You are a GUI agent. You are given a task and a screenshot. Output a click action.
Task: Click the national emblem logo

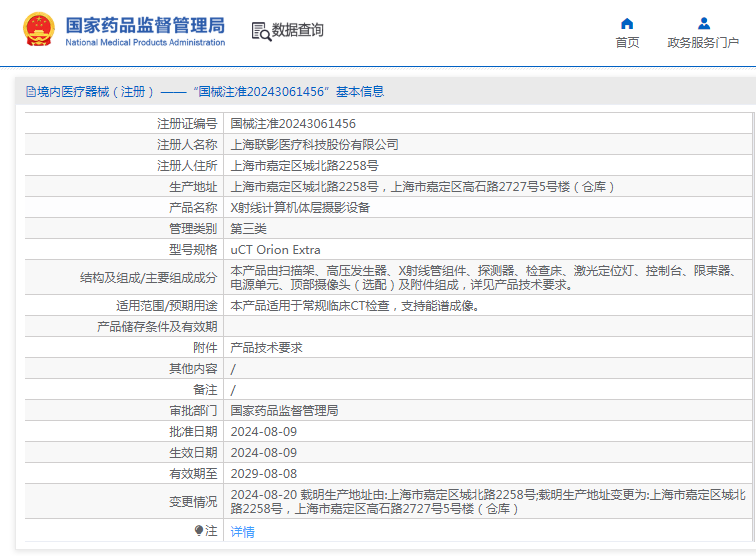point(39,29)
